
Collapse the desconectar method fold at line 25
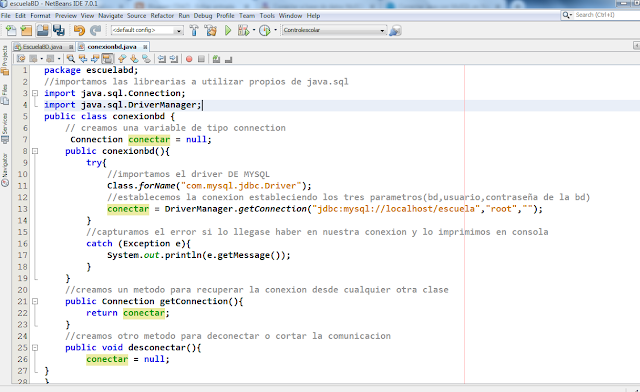tap(35, 347)
